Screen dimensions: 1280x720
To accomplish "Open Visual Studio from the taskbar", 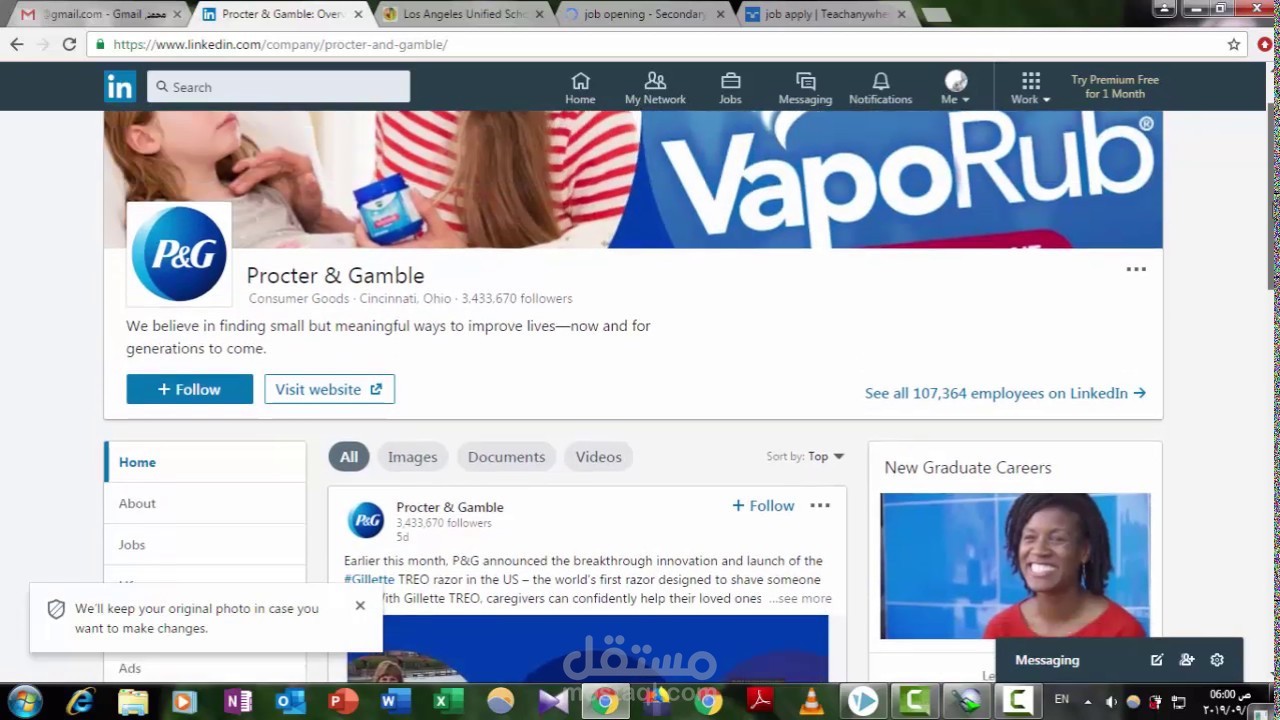I will tap(552, 701).
